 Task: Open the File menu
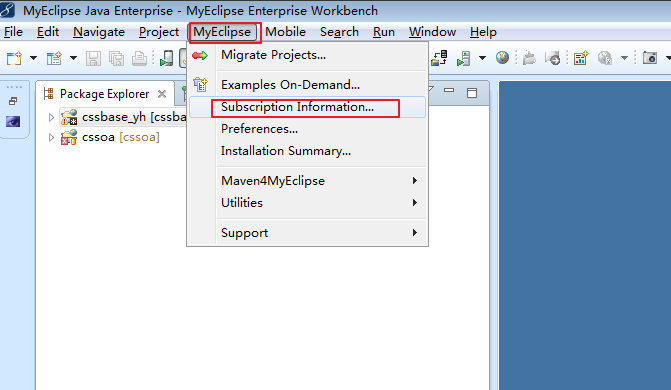point(13,32)
